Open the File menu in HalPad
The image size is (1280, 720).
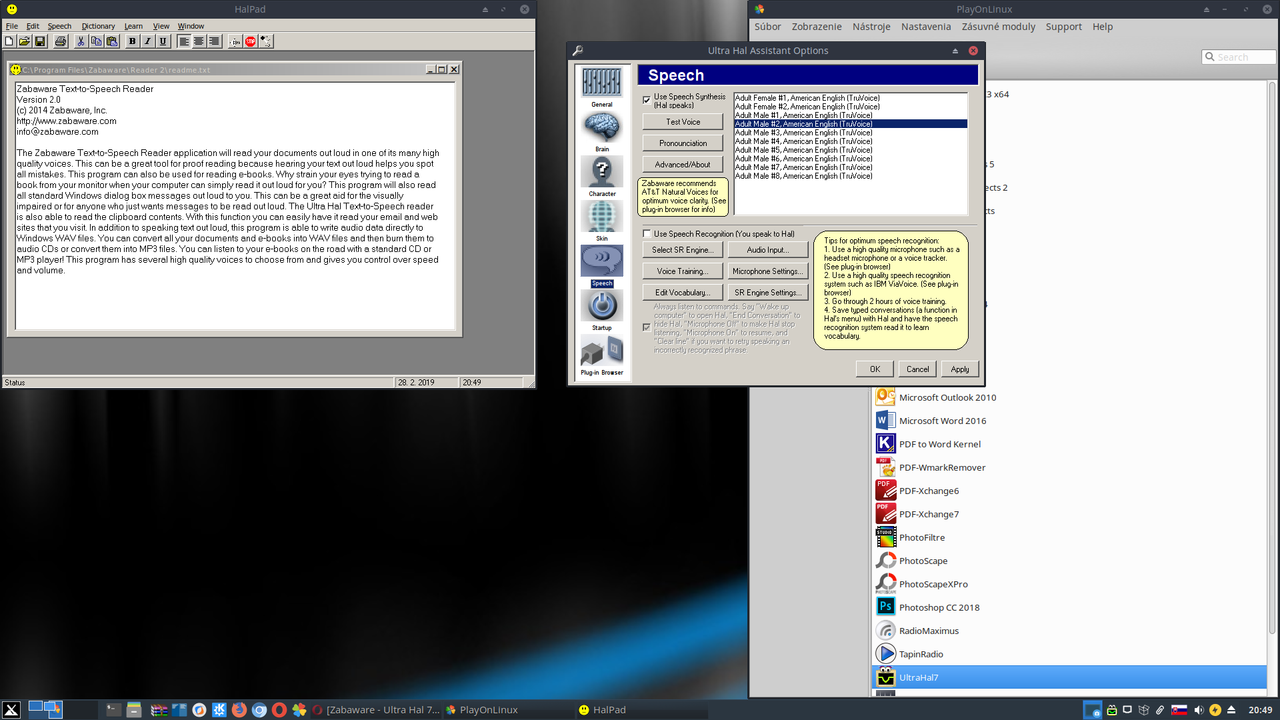click(12, 26)
